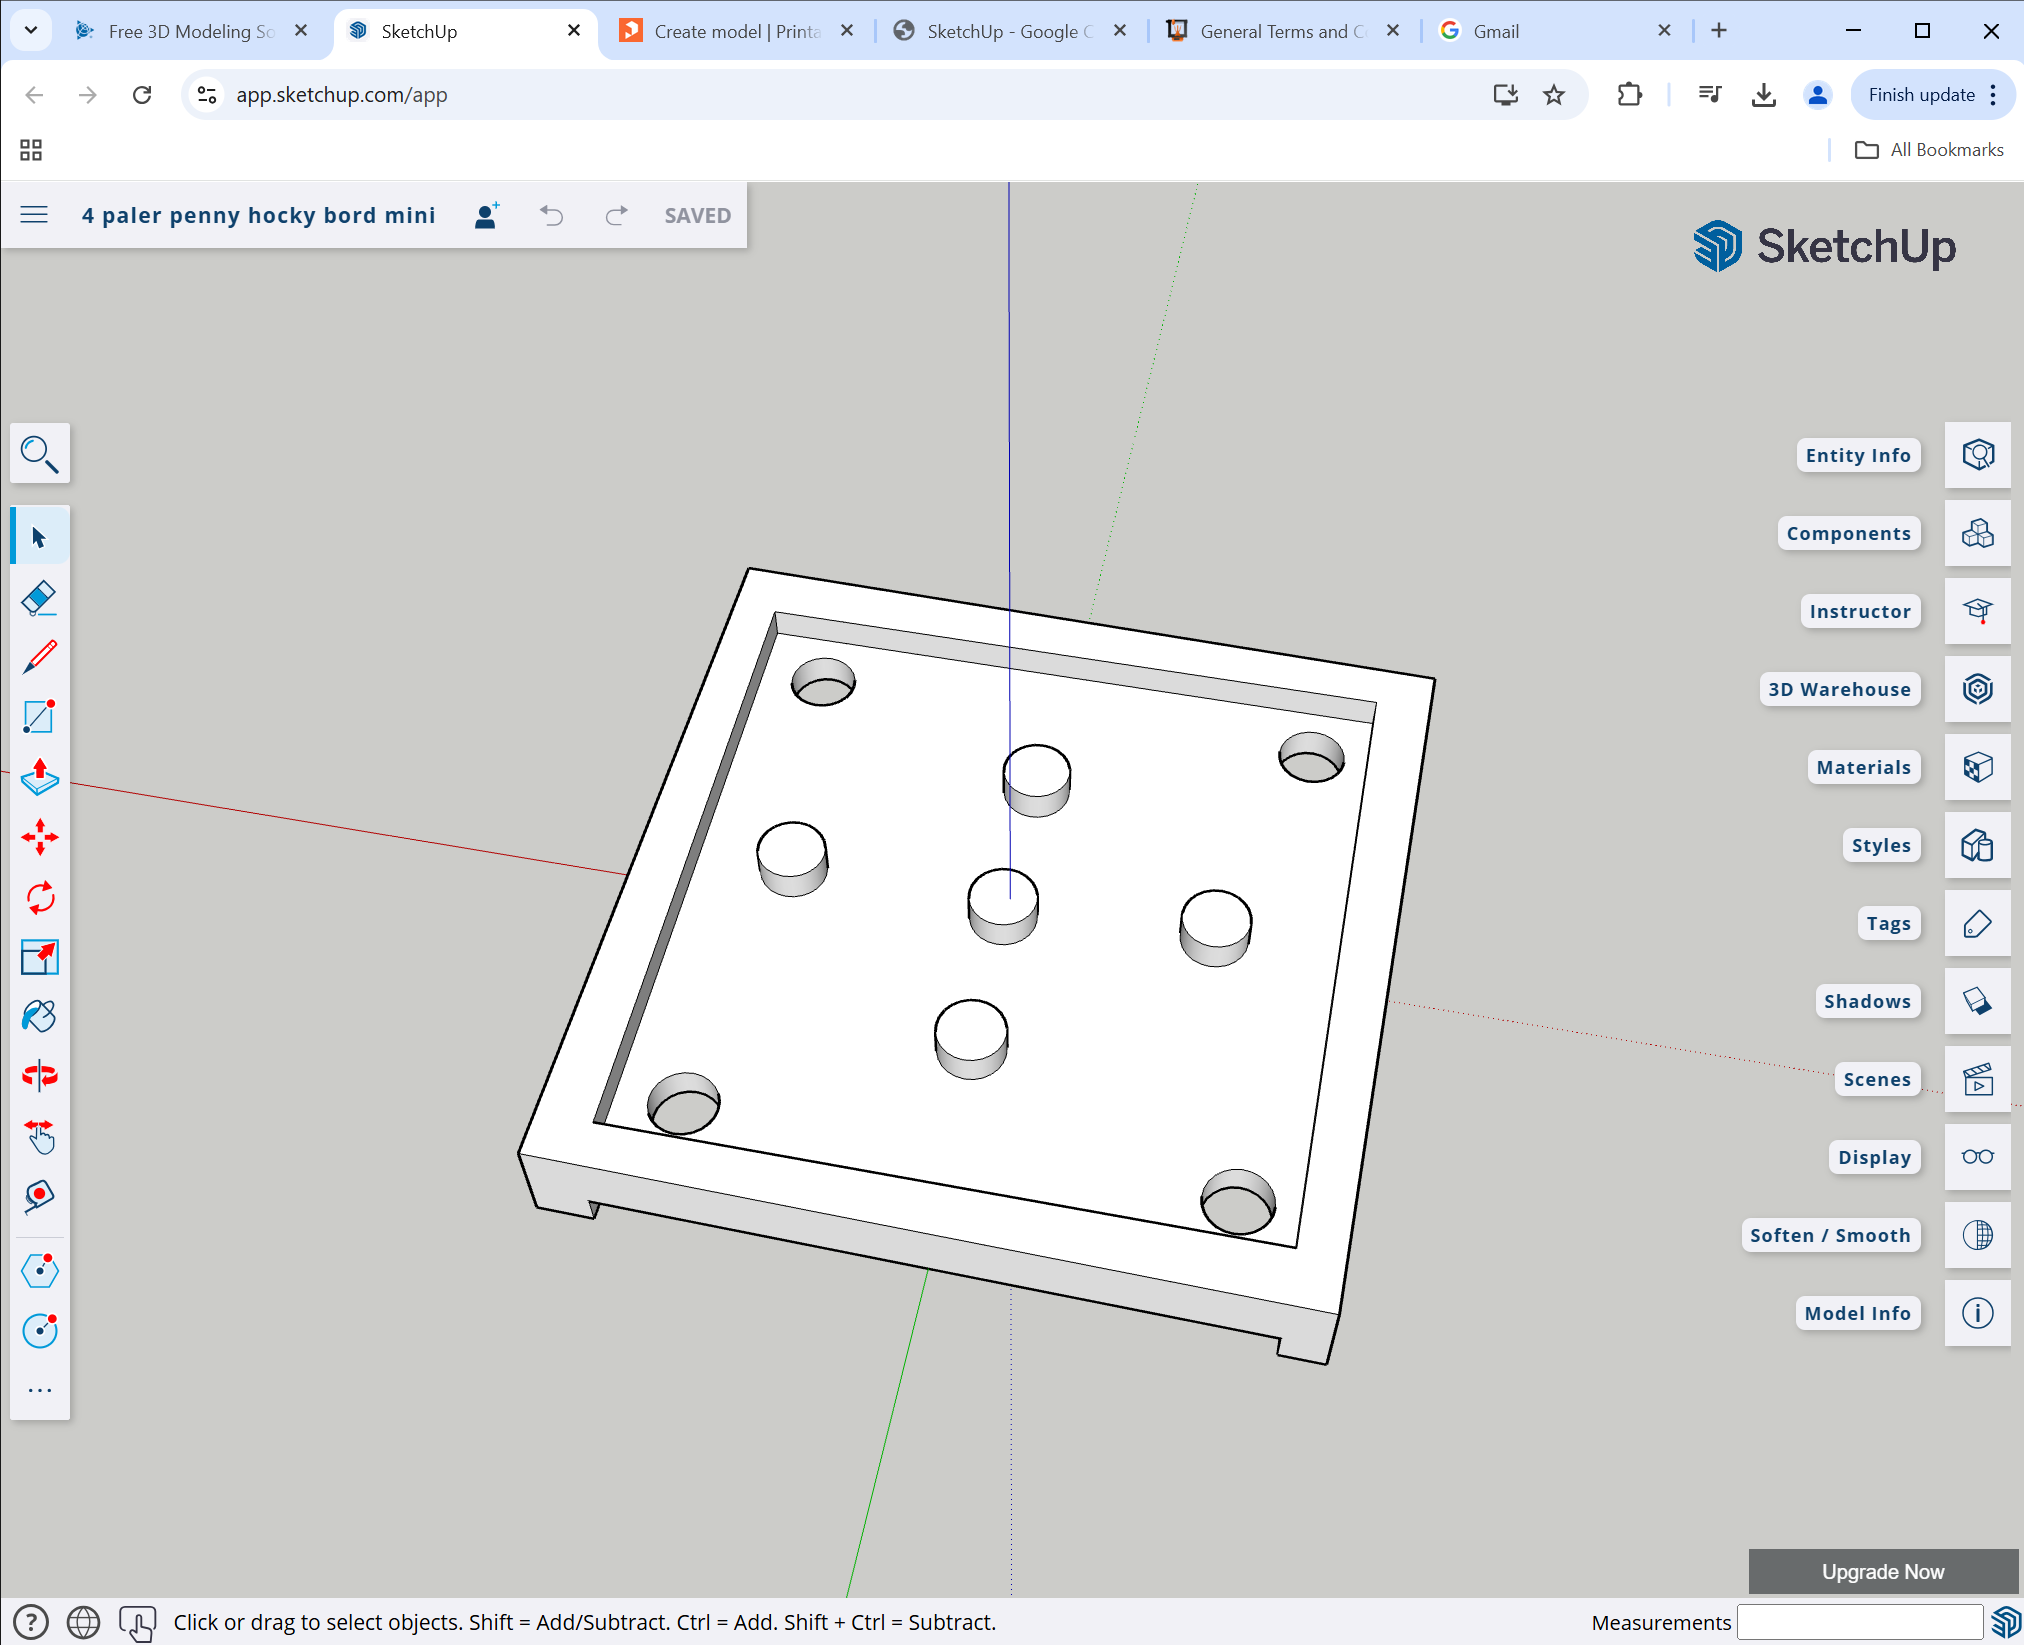Click the SketchUp logo in bottom-right corner
Viewport: 2024px width, 1645px height.
coord(2005,1622)
